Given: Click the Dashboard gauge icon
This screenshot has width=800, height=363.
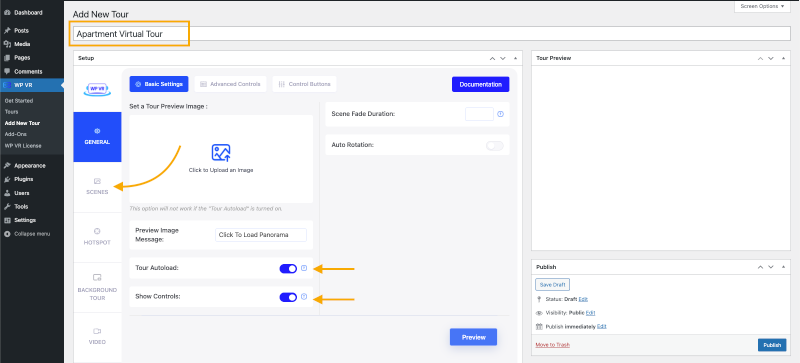Looking at the screenshot, I should click(x=7, y=12).
